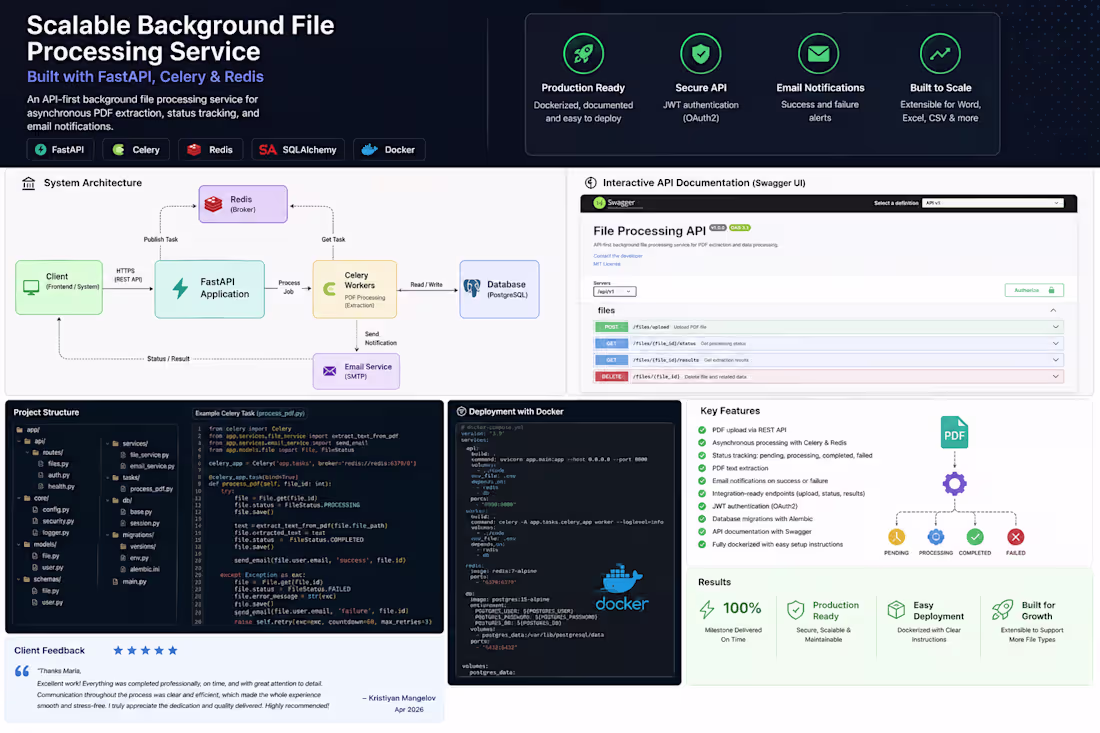Expand the DELETE /files/{file_id} endpoint chevron

coord(1055,377)
